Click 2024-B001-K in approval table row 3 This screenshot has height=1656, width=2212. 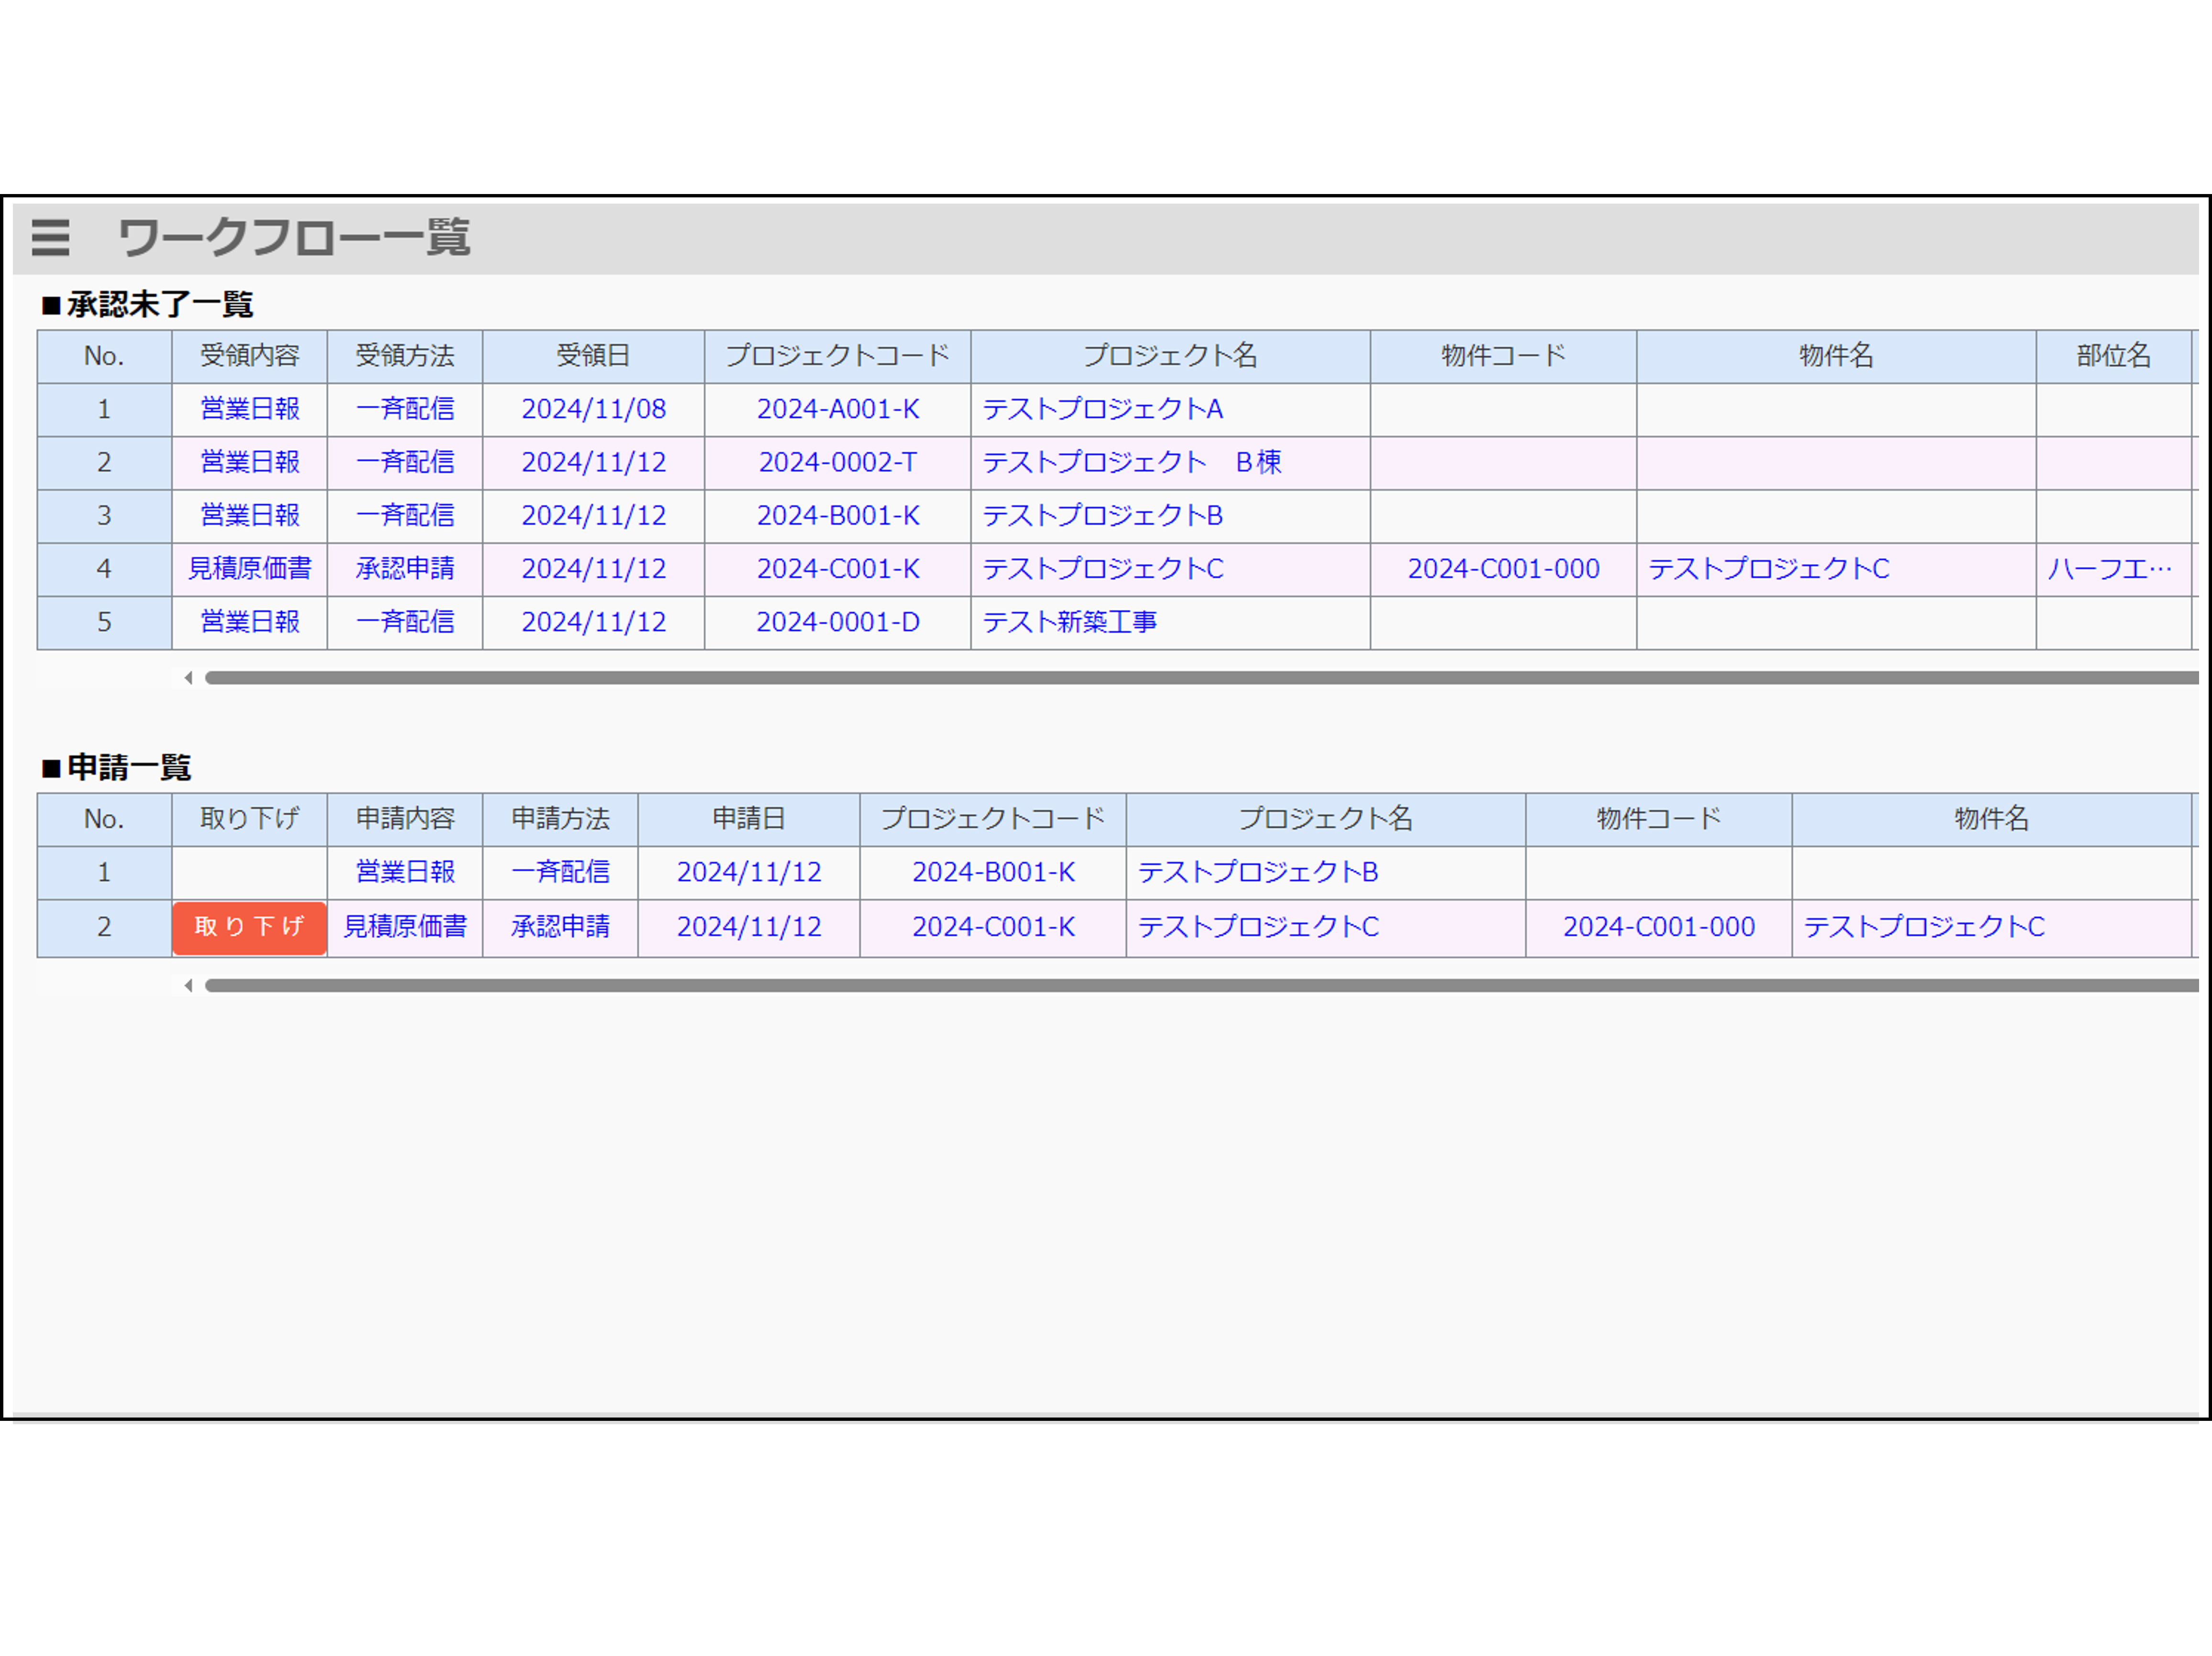(838, 516)
